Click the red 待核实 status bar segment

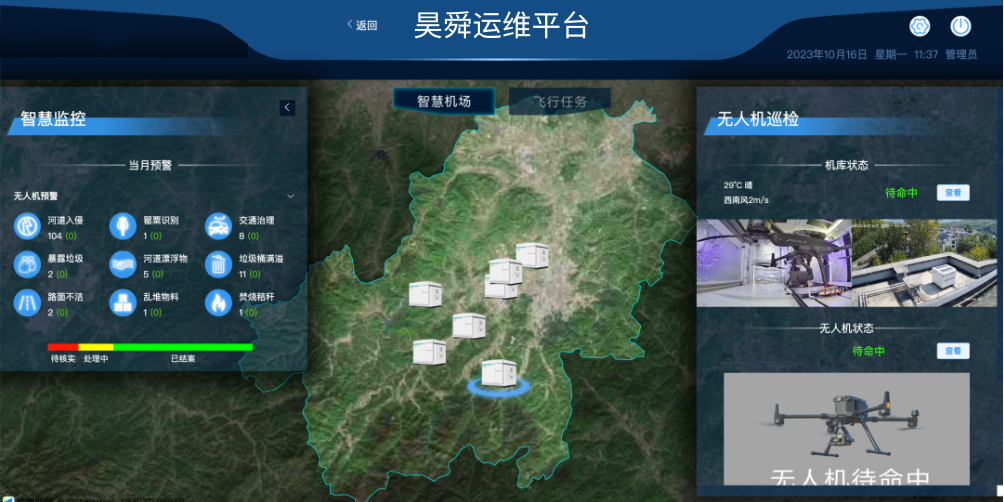62,347
